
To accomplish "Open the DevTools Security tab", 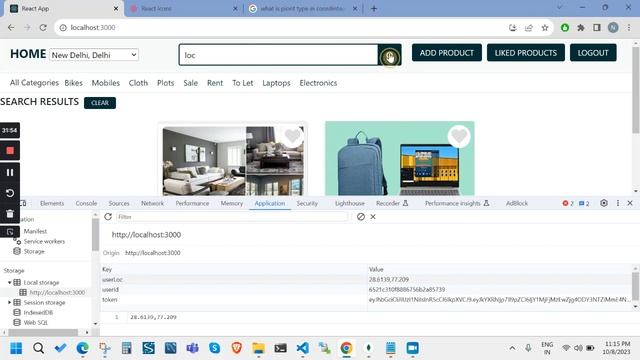I will 307,203.
